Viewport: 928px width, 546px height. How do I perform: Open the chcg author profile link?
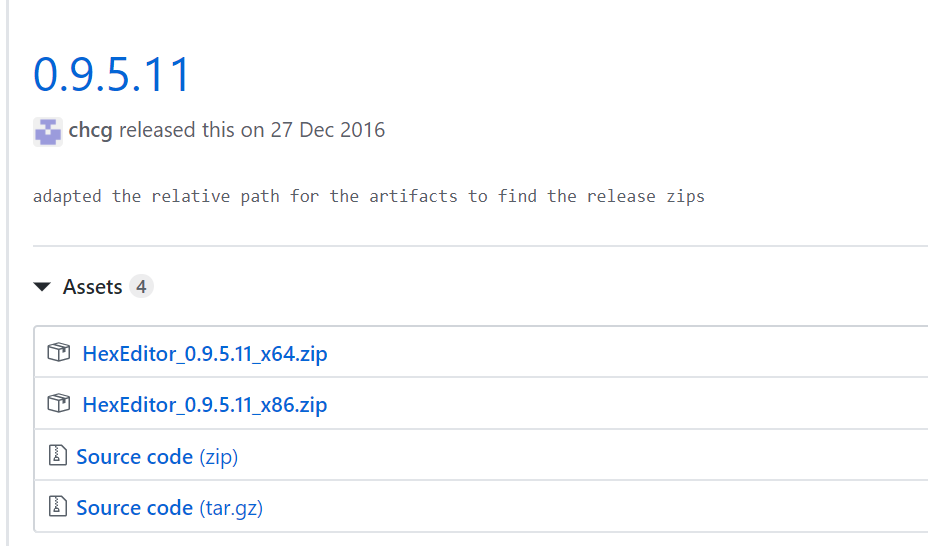coord(90,130)
